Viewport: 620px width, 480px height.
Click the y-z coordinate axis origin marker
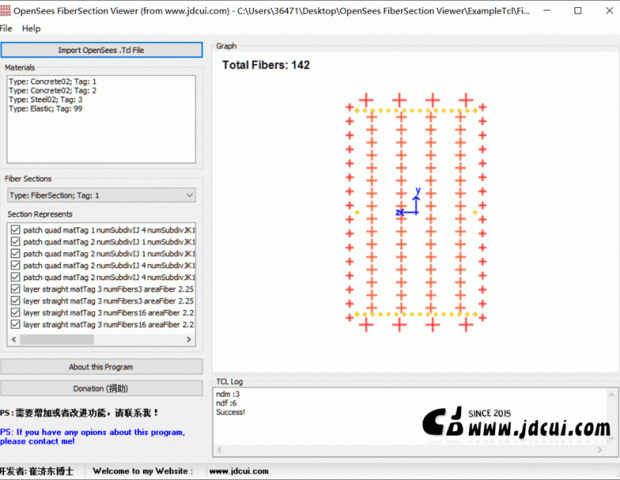tap(416, 211)
